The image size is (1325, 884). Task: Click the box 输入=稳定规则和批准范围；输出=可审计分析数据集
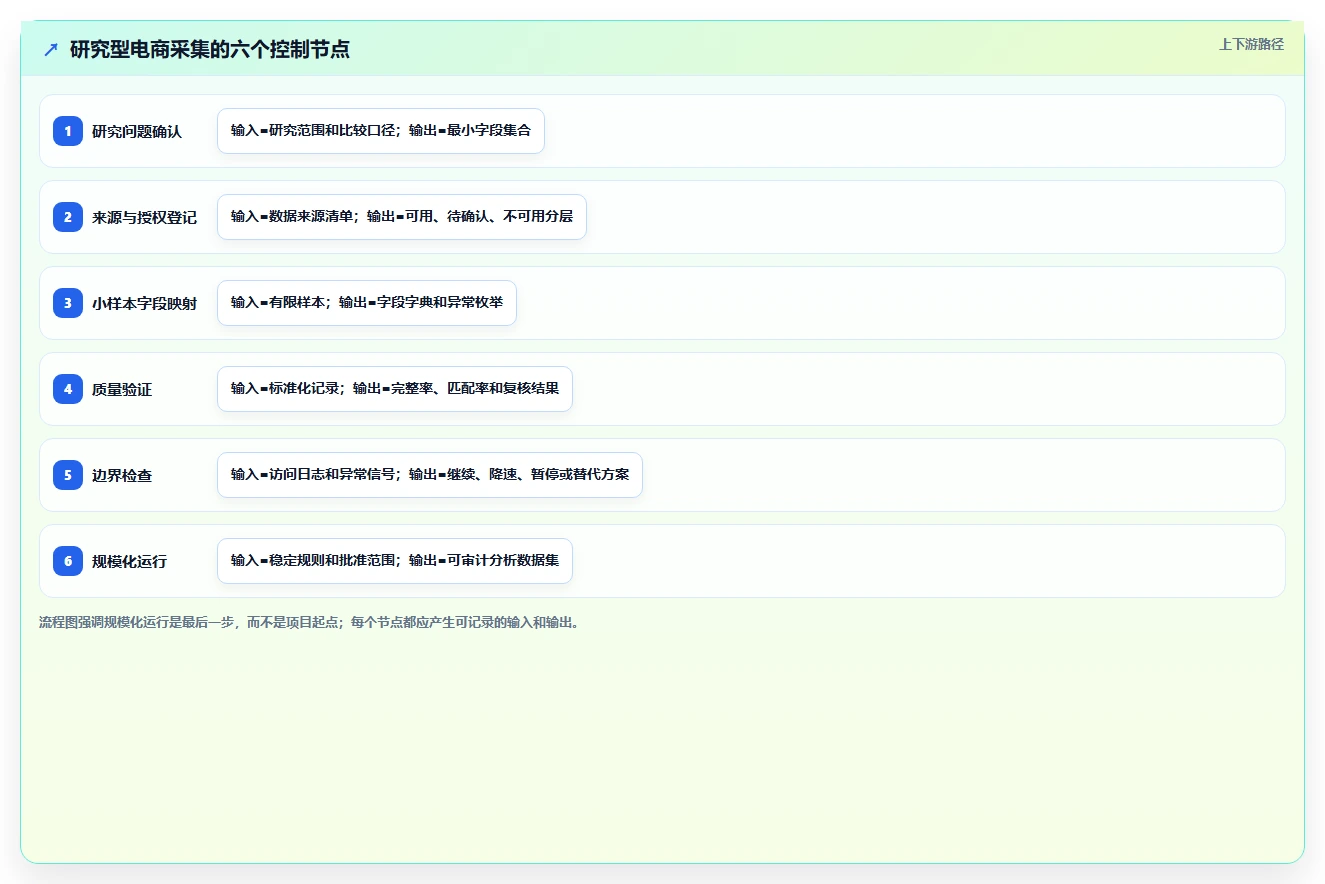pos(395,561)
